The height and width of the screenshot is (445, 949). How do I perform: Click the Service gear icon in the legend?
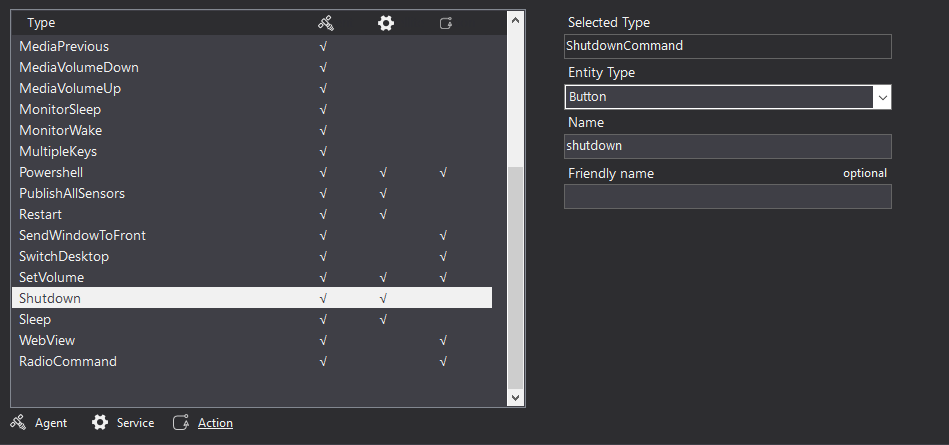pyautogui.click(x=100, y=423)
